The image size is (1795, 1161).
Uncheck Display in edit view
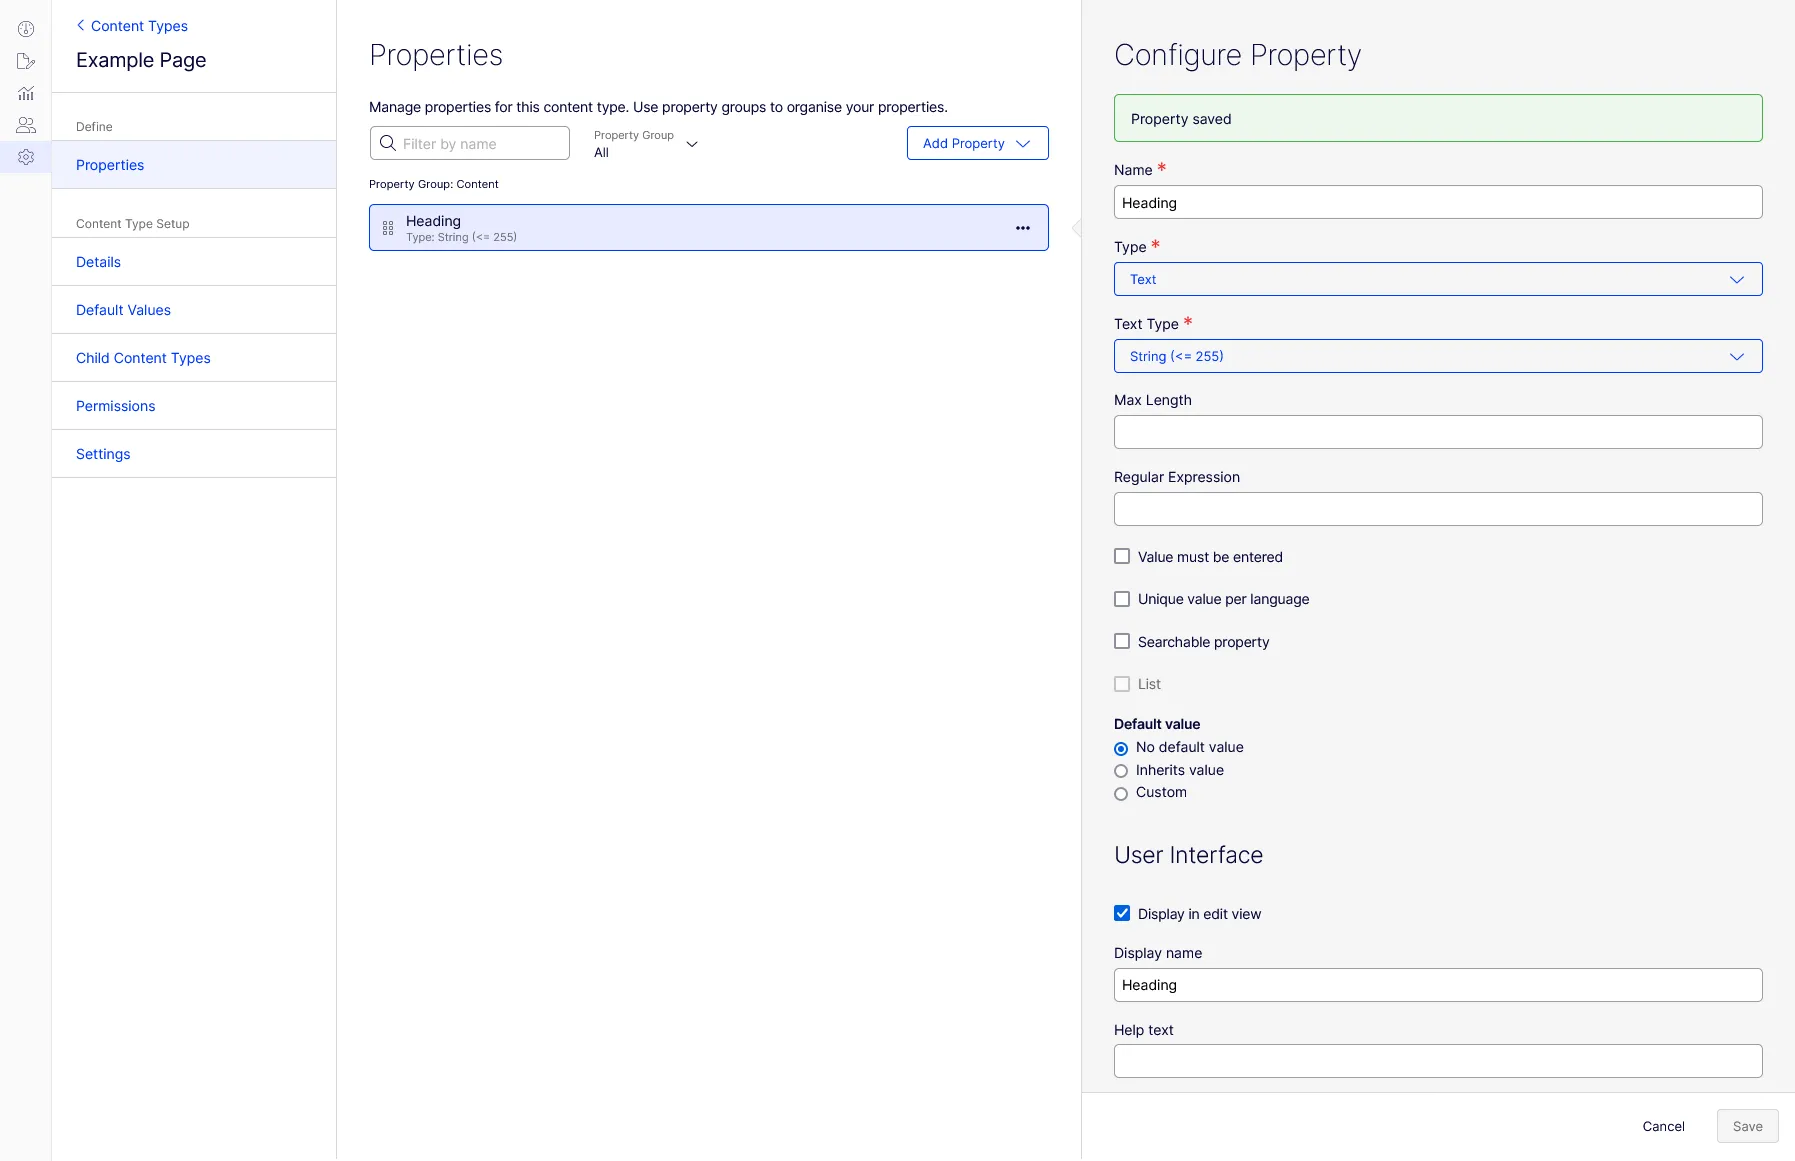point(1122,913)
